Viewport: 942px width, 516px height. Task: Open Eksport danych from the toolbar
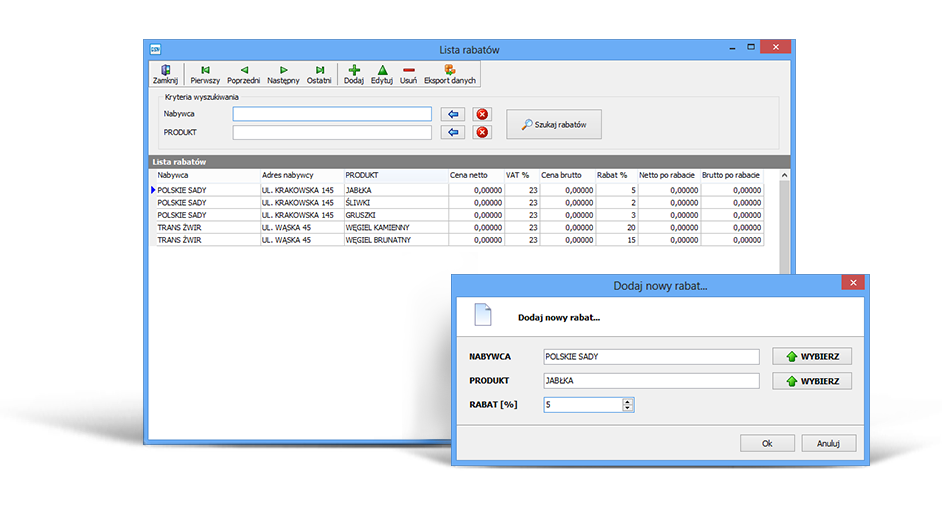coord(449,74)
